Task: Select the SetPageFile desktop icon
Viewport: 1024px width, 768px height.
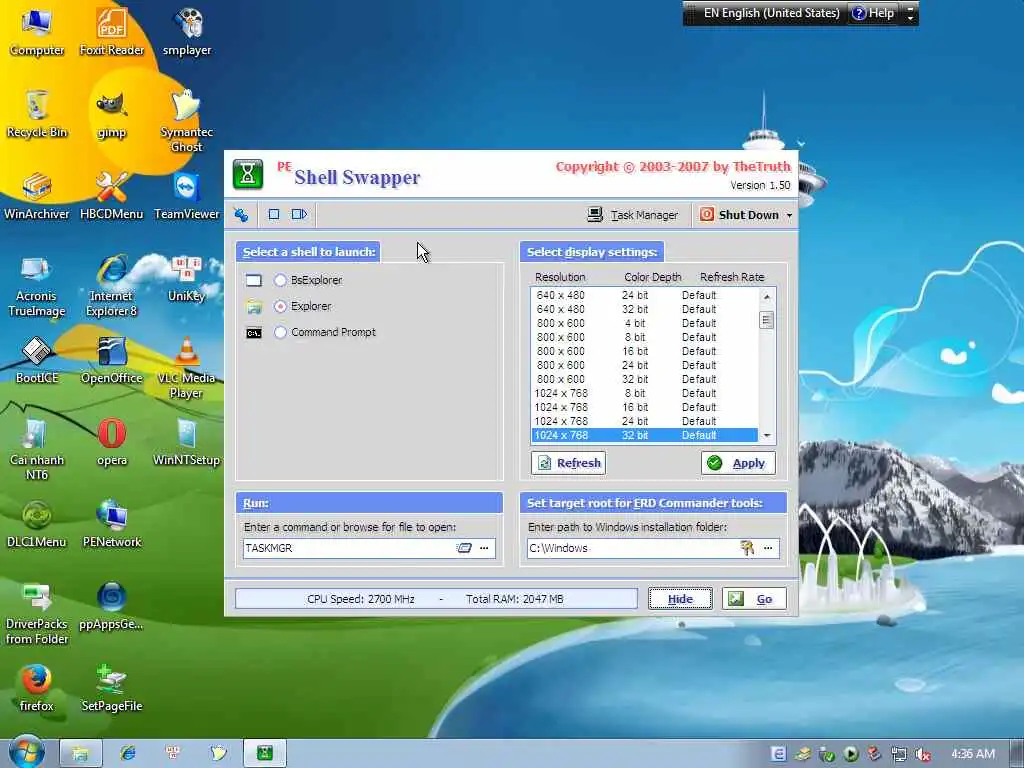Action: 112,688
